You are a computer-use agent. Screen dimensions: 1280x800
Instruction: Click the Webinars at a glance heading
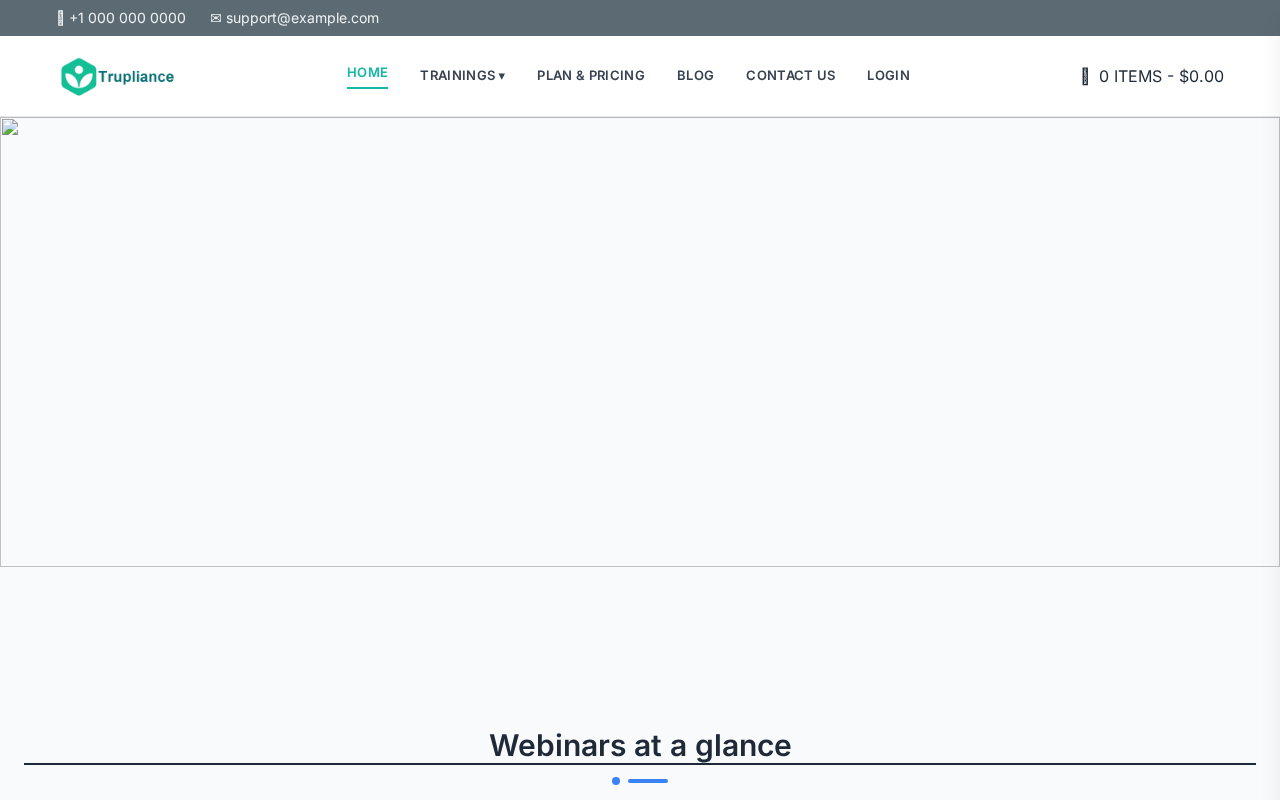point(640,745)
